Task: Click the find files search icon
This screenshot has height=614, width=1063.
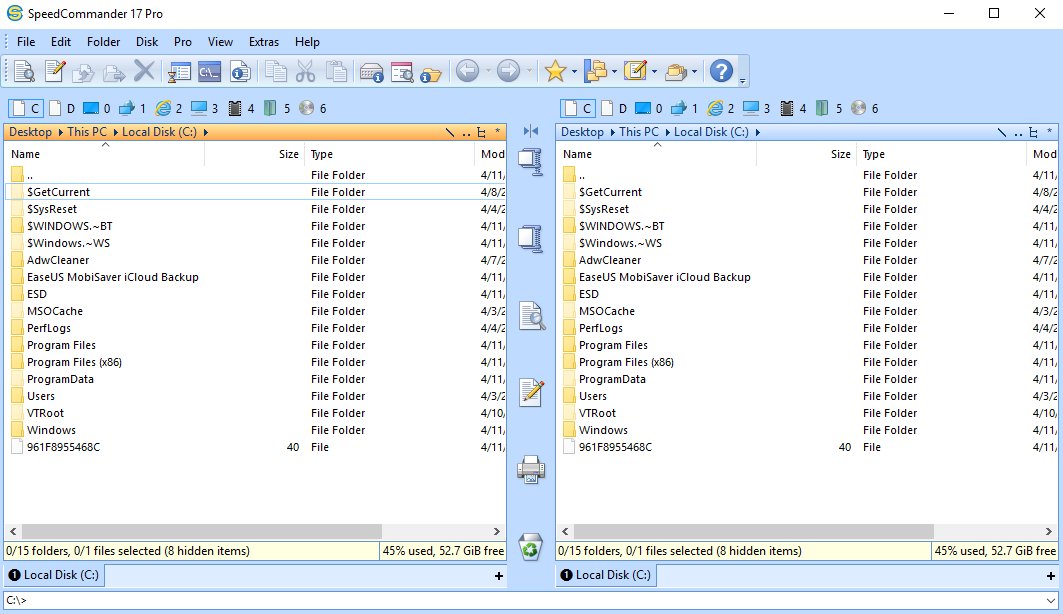Action: coord(402,71)
